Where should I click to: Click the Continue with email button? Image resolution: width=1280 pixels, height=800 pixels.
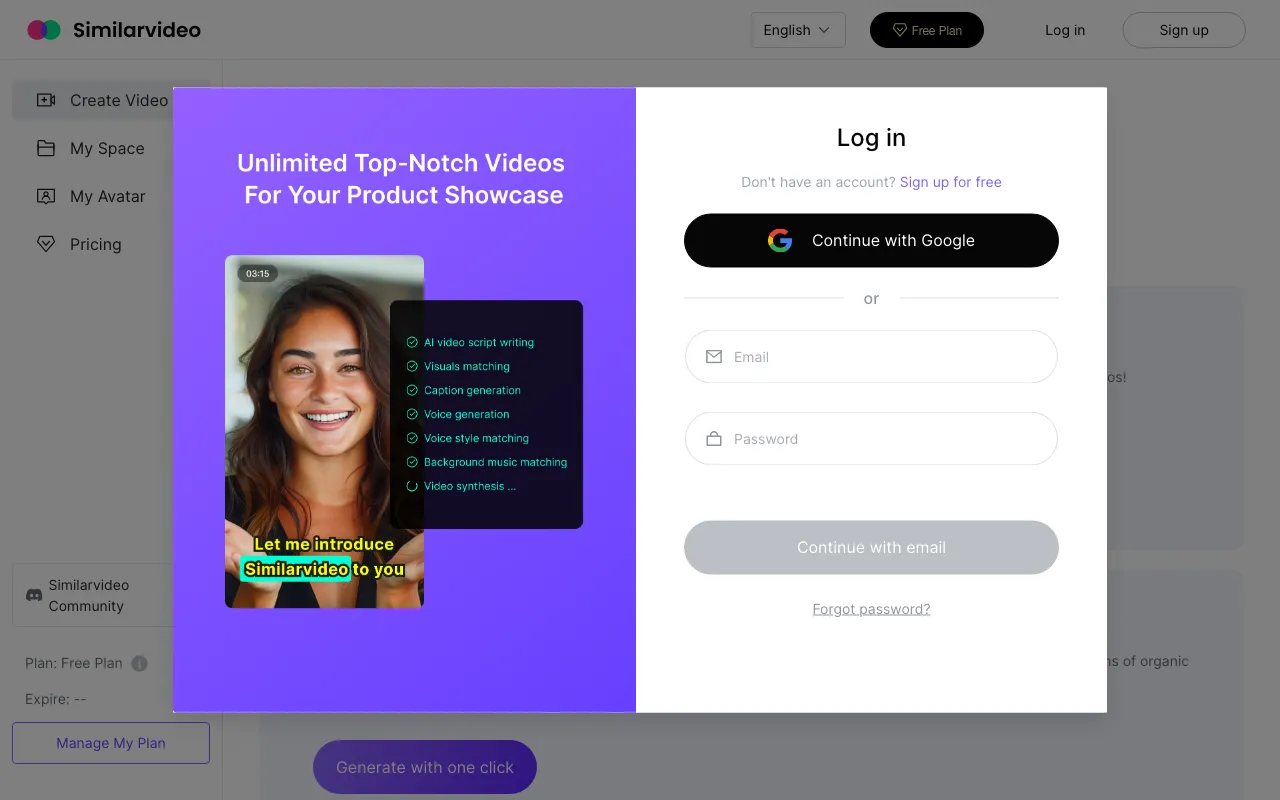tap(871, 547)
